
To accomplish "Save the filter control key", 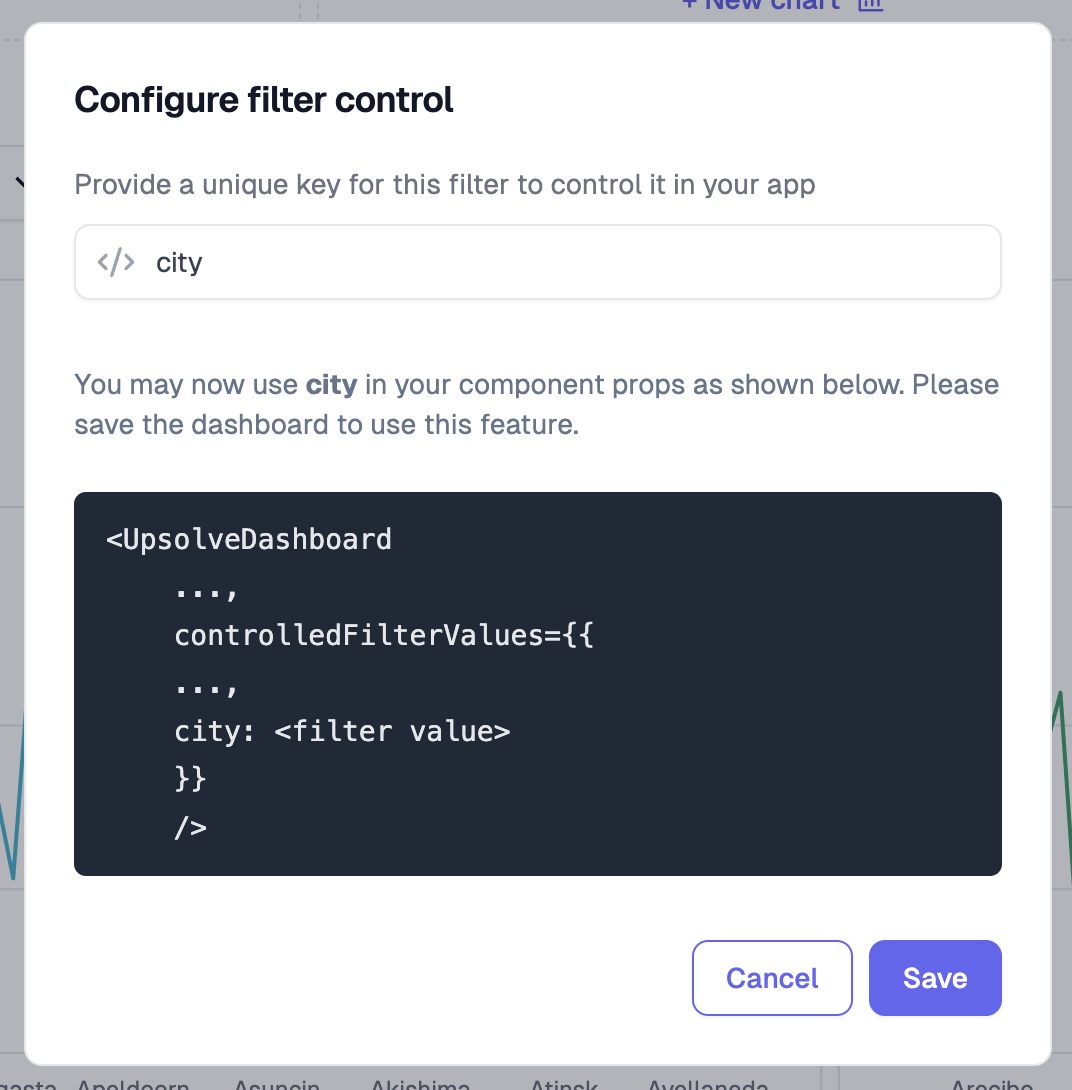I will click(935, 977).
